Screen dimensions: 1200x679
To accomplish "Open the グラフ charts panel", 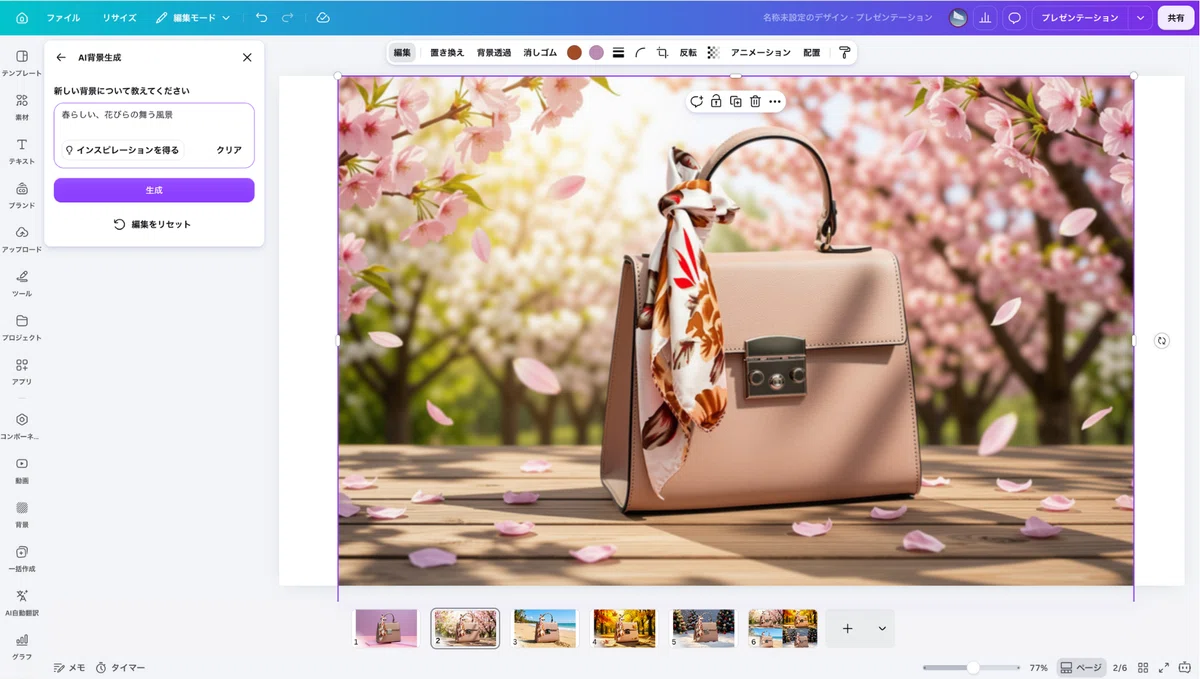I will (x=22, y=646).
